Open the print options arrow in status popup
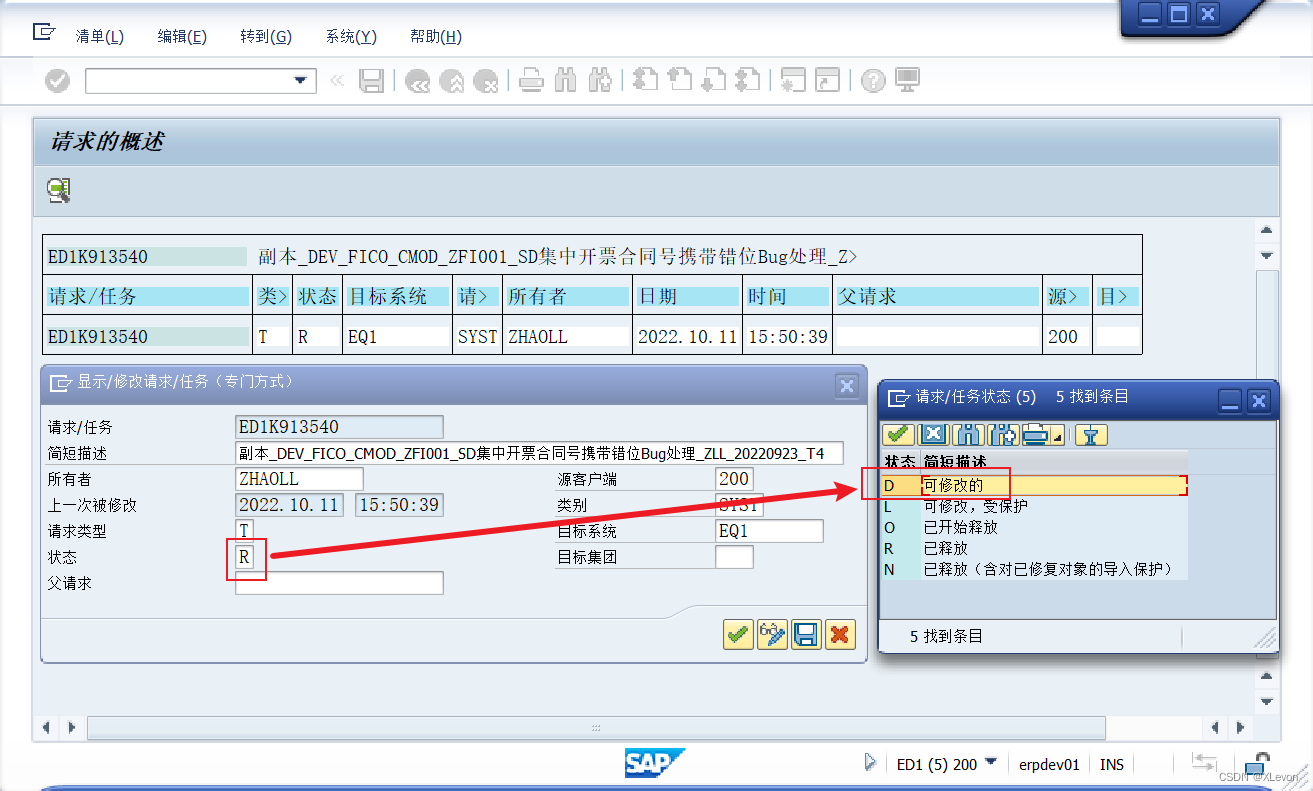This screenshot has height=791, width=1313. click(1056, 438)
